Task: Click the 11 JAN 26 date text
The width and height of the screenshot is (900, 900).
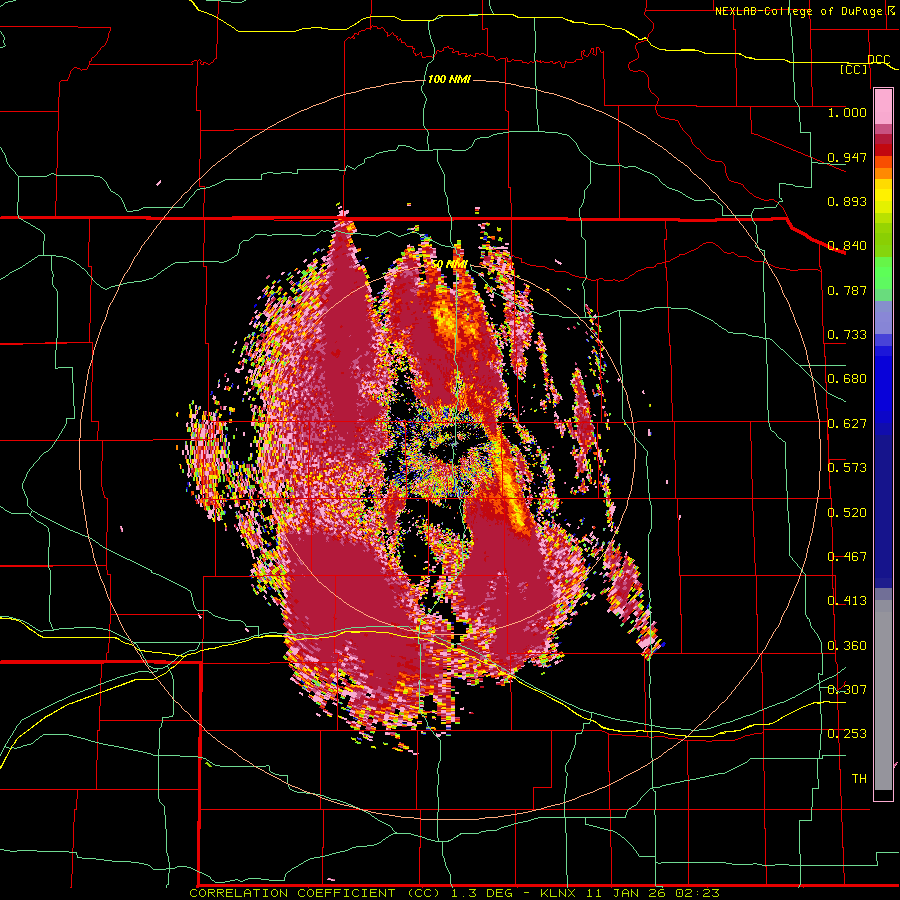Action: tap(627, 893)
